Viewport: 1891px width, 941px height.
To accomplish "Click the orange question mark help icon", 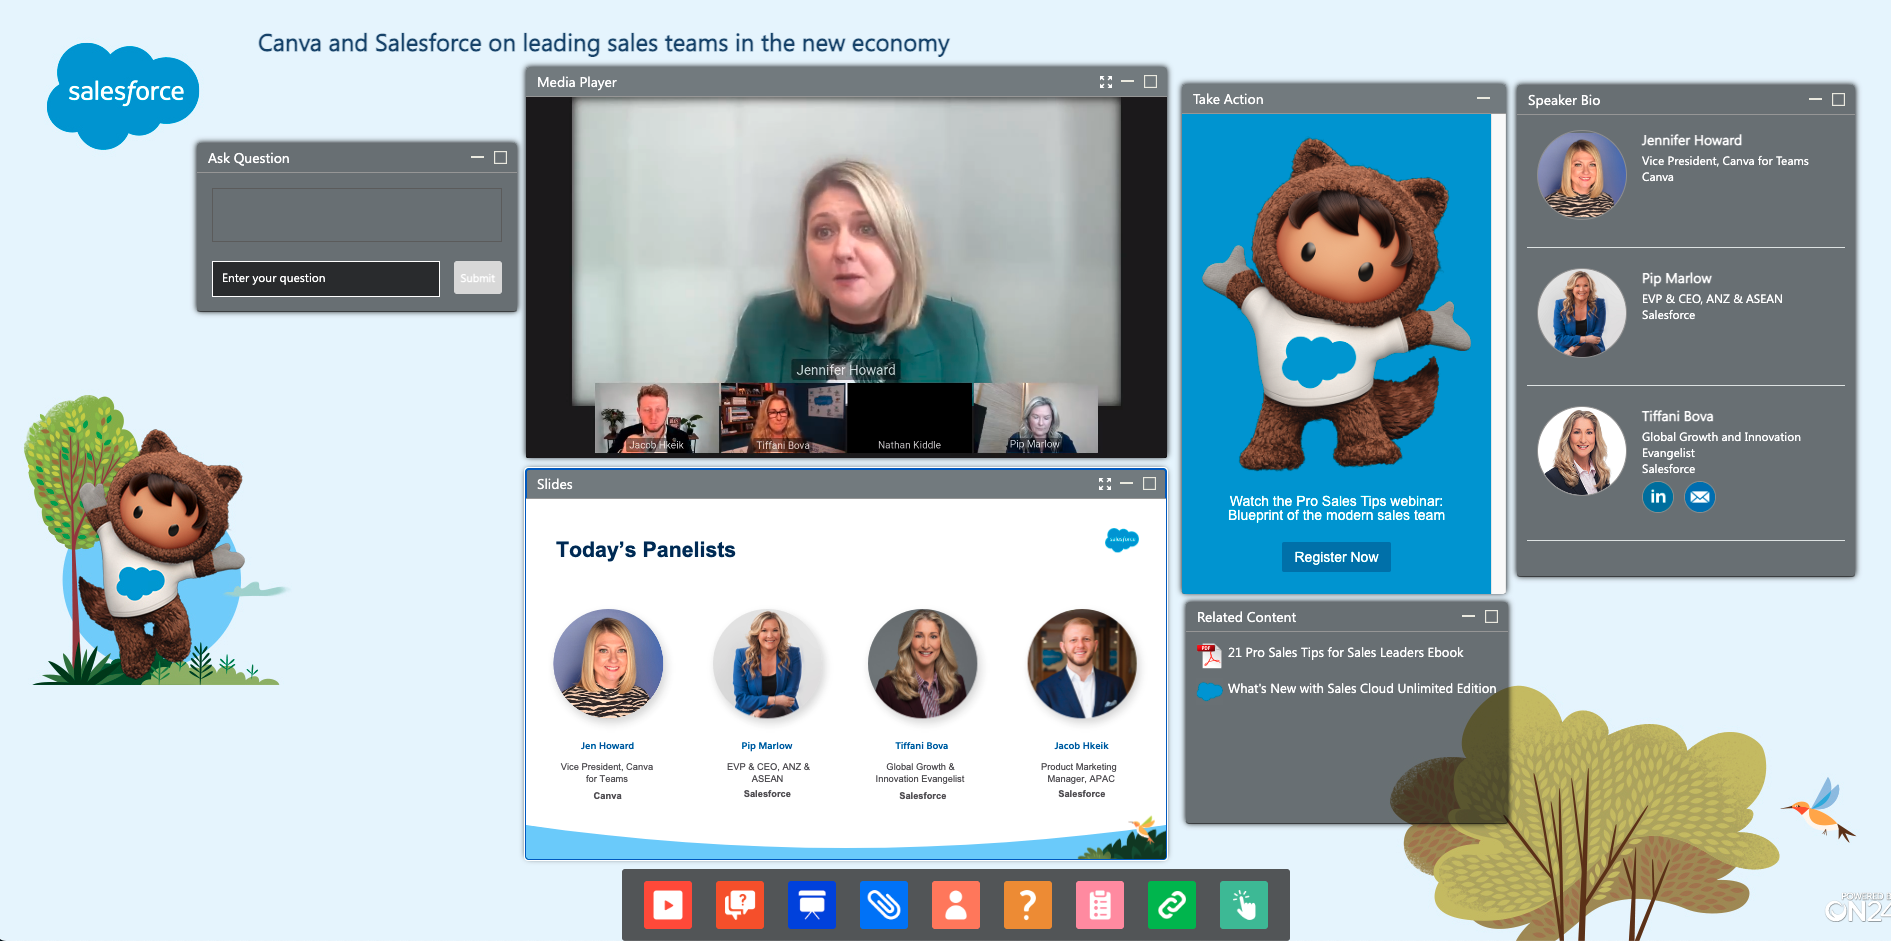I will pyautogui.click(x=1027, y=905).
